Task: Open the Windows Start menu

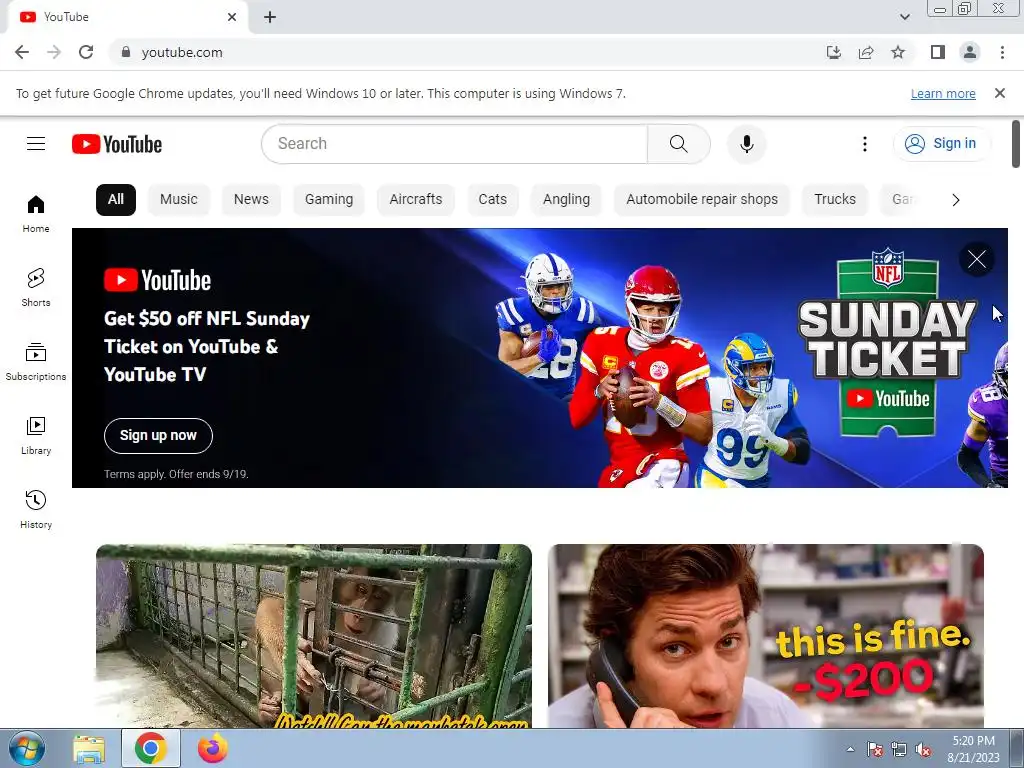Action: pyautogui.click(x=26, y=748)
